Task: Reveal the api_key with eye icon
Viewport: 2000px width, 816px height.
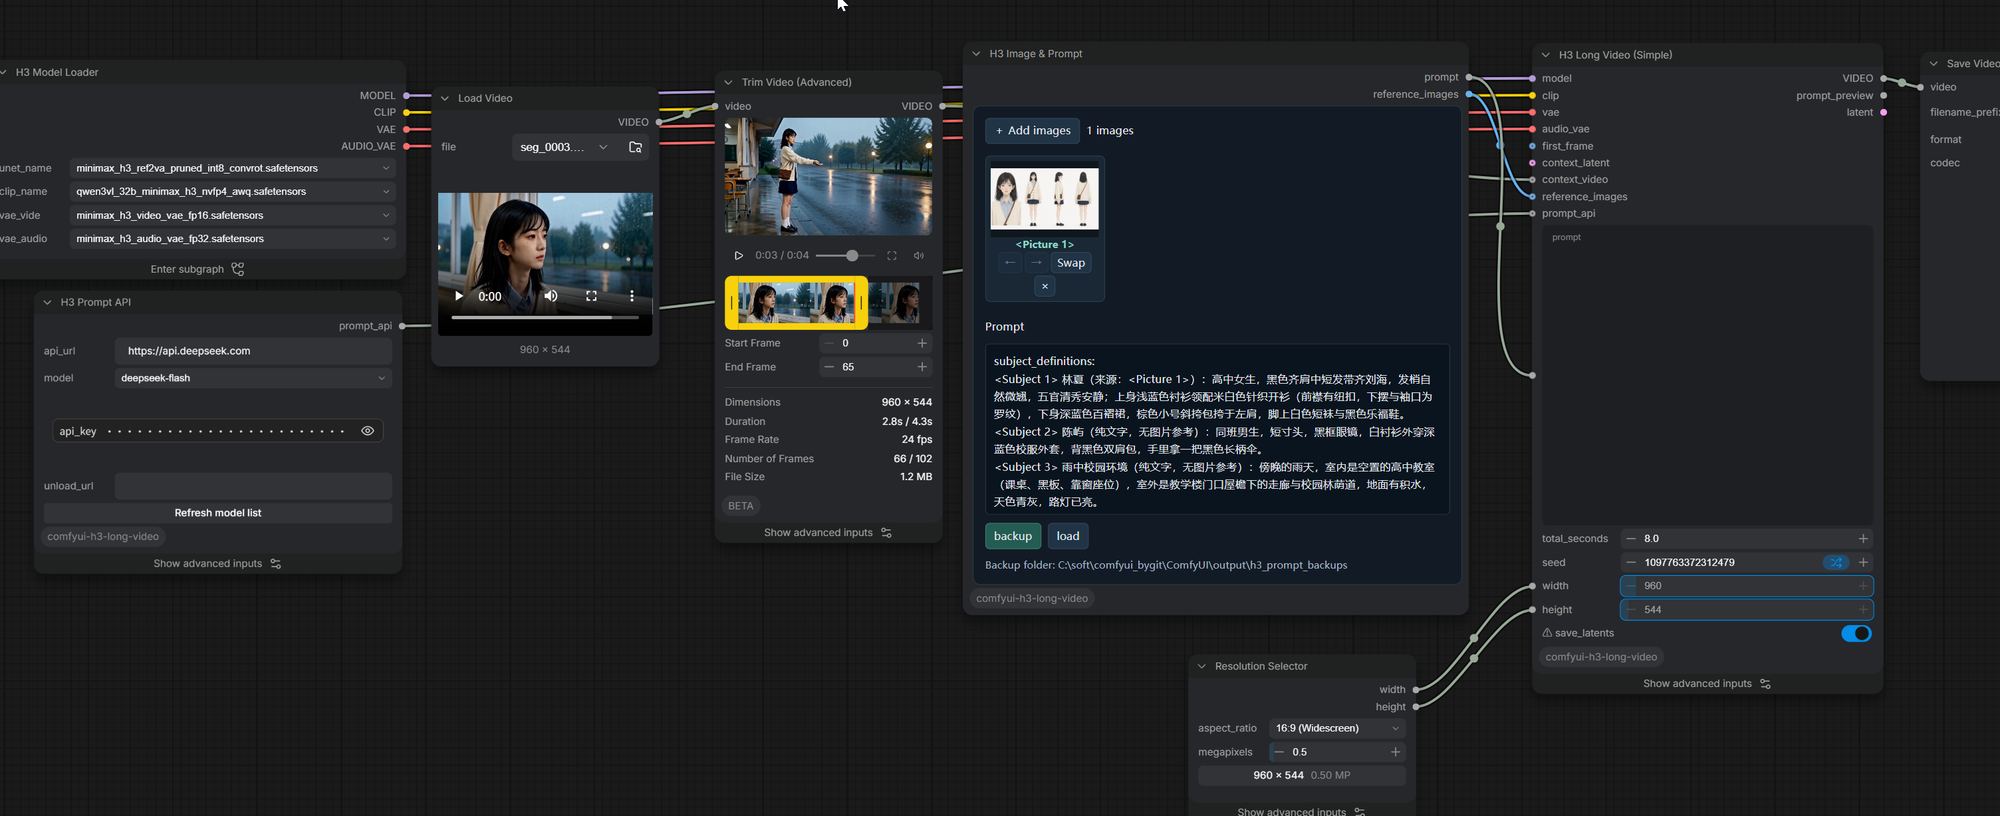Action: [x=368, y=431]
